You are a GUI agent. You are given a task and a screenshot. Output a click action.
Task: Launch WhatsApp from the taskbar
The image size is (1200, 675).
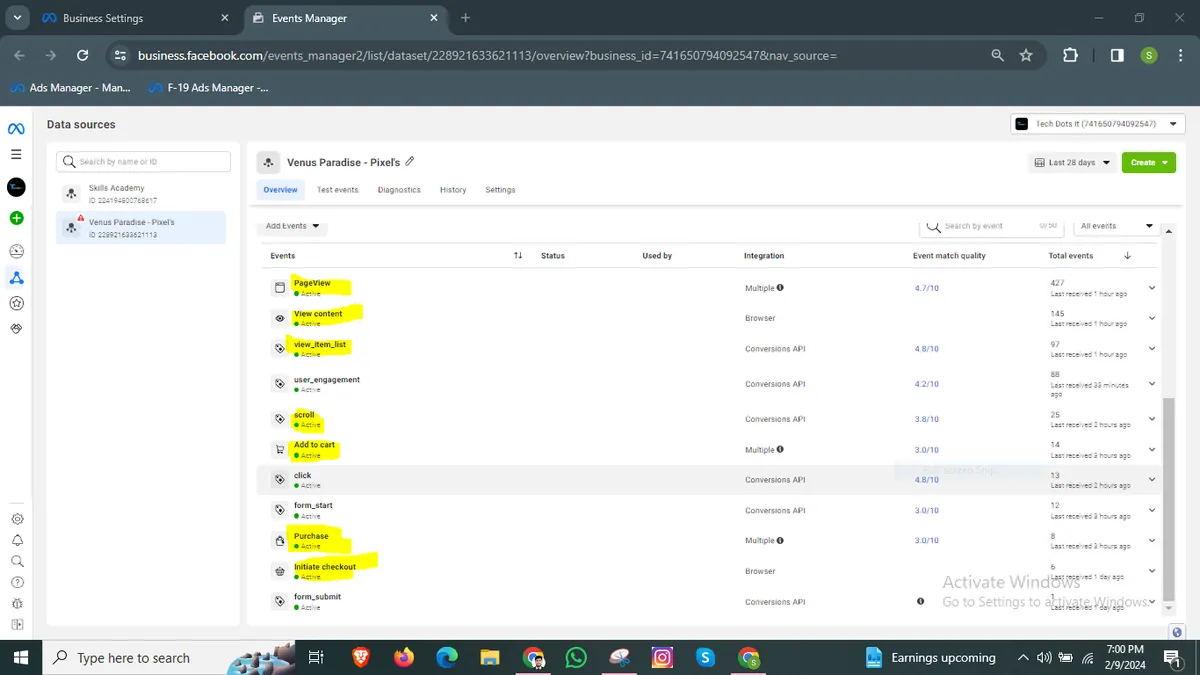(576, 657)
